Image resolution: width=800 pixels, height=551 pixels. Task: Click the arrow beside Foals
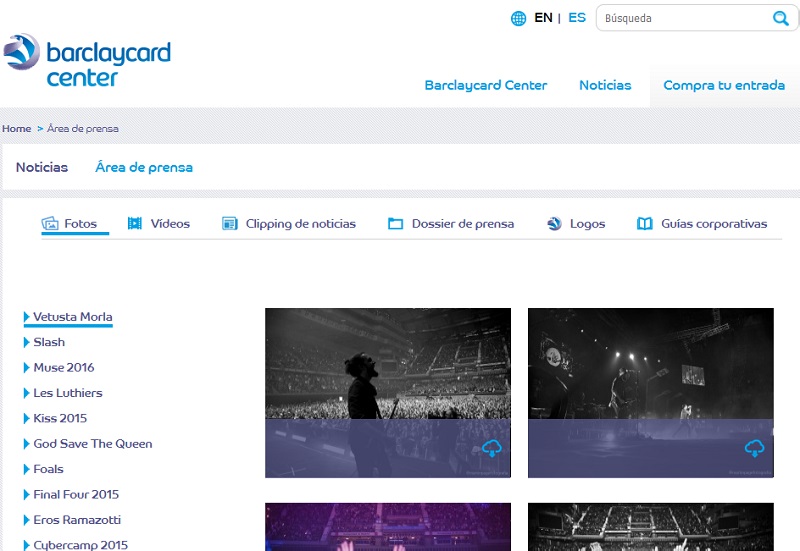[x=27, y=469]
